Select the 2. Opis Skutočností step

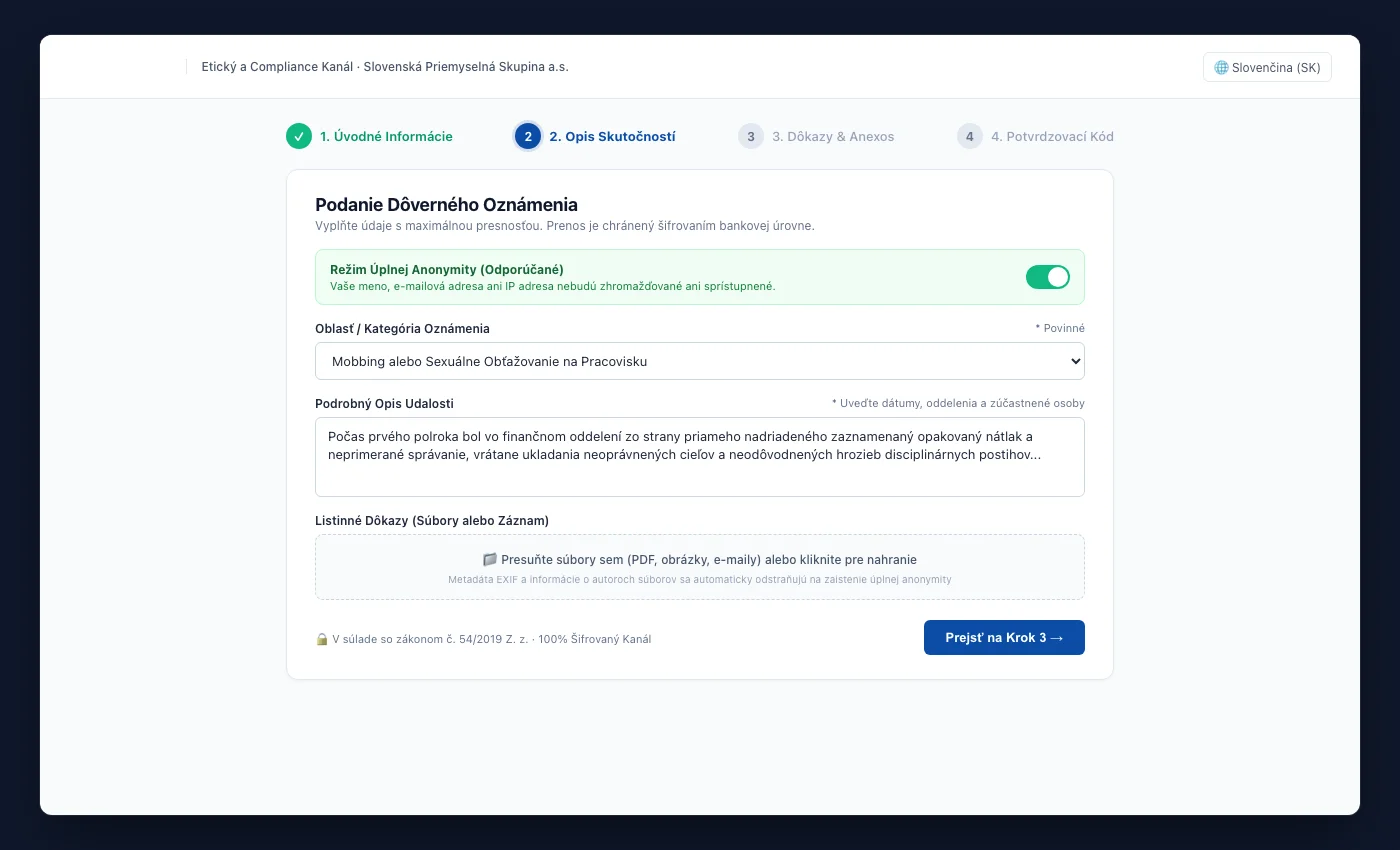612,136
